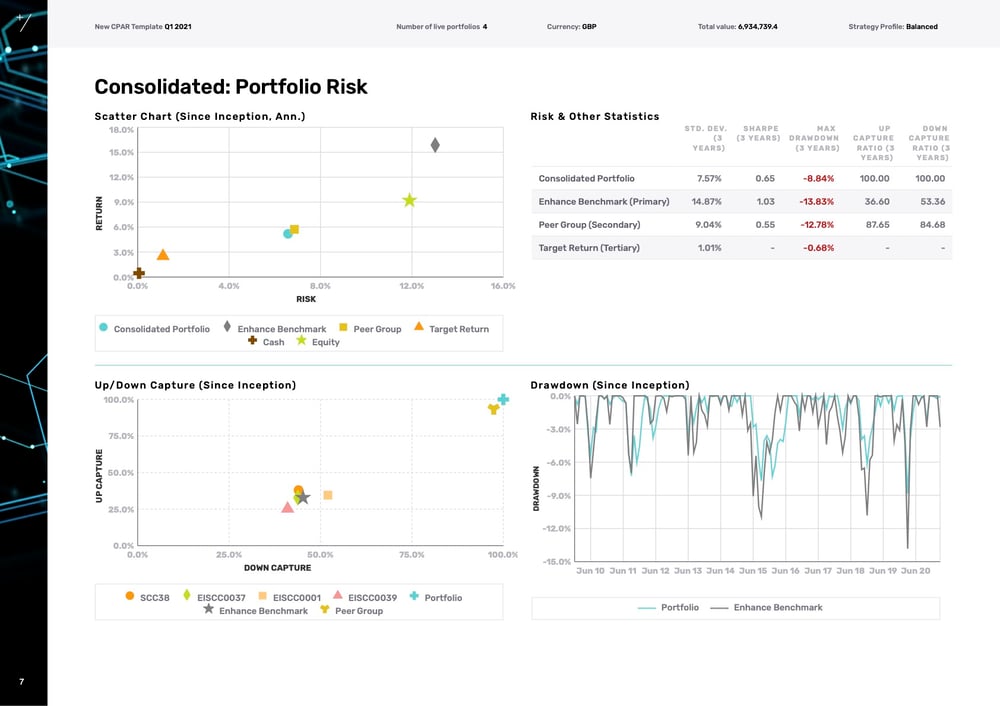The height and width of the screenshot is (706, 1000).
Task: Click the yellow square point in scatter chart
Action: pyautogui.click(x=294, y=230)
